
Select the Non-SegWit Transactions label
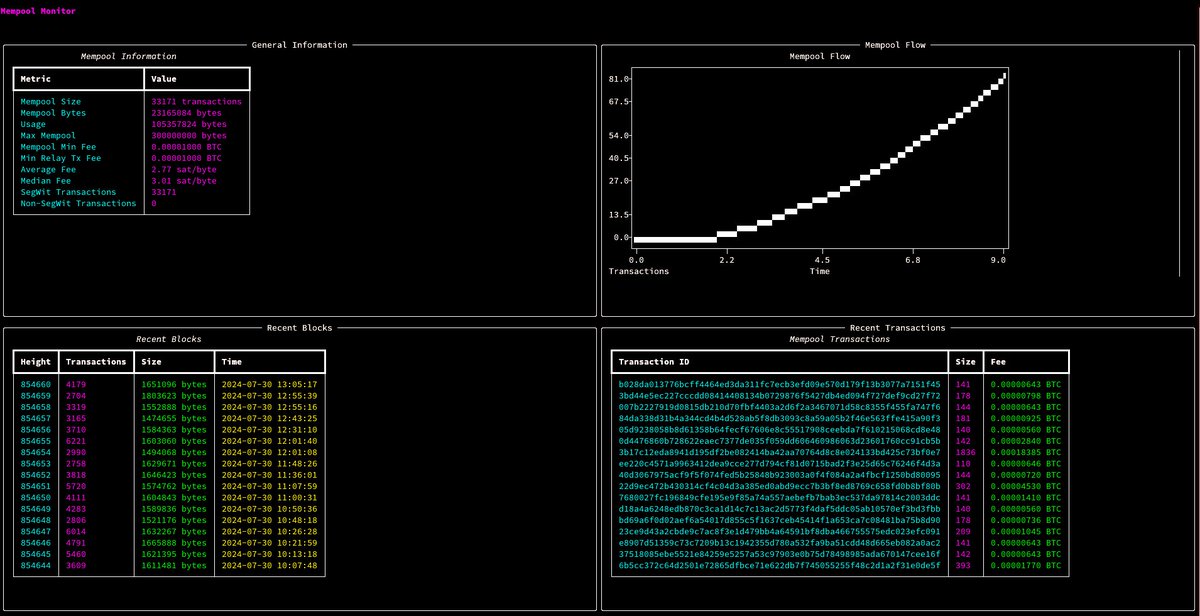click(x=79, y=204)
